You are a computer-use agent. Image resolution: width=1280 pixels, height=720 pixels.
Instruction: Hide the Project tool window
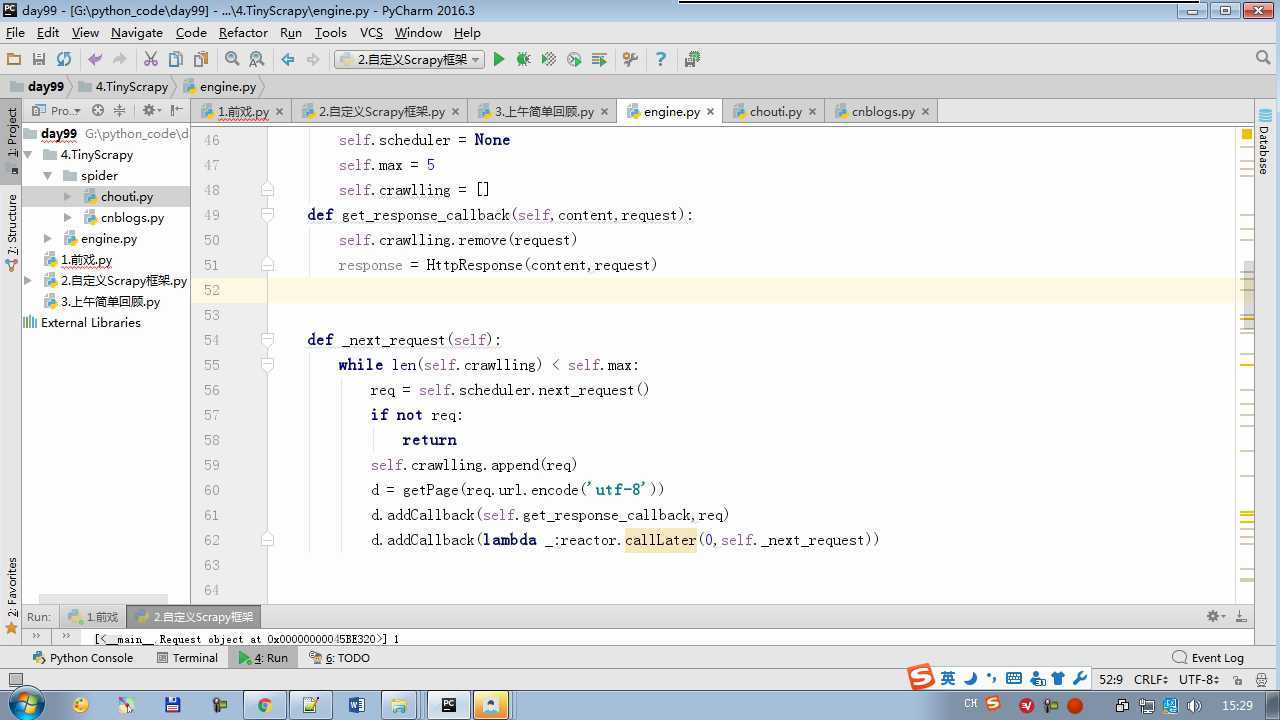pyautogui.click(x=177, y=111)
